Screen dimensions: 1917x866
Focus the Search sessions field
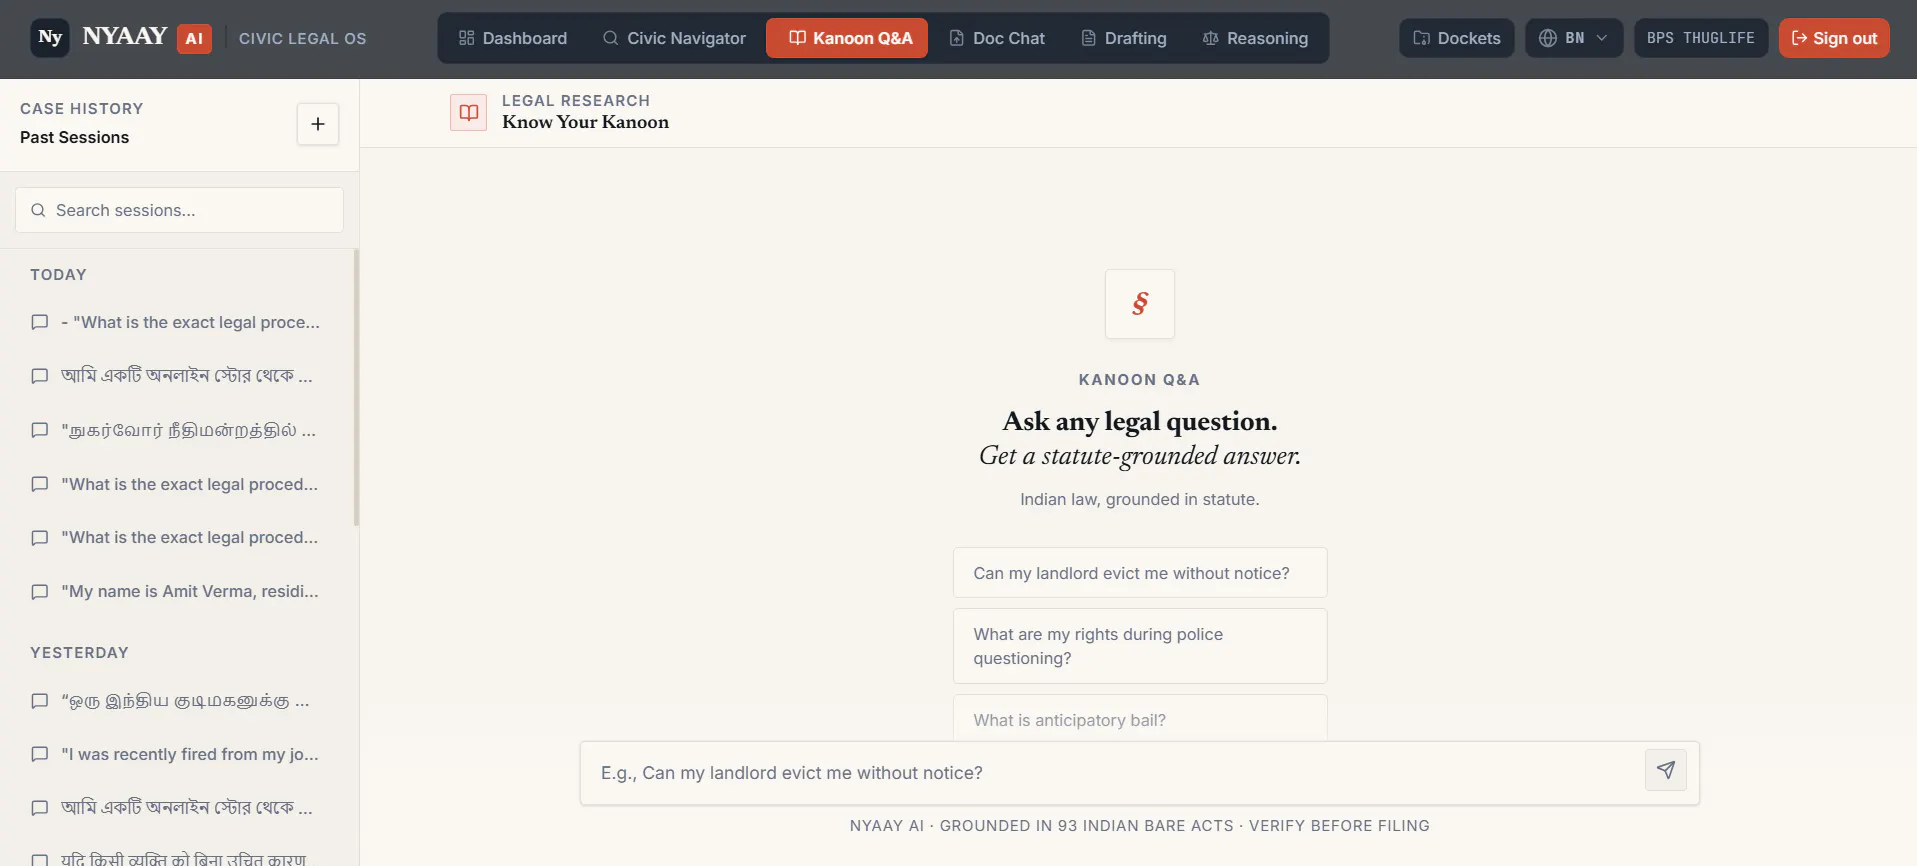point(179,210)
